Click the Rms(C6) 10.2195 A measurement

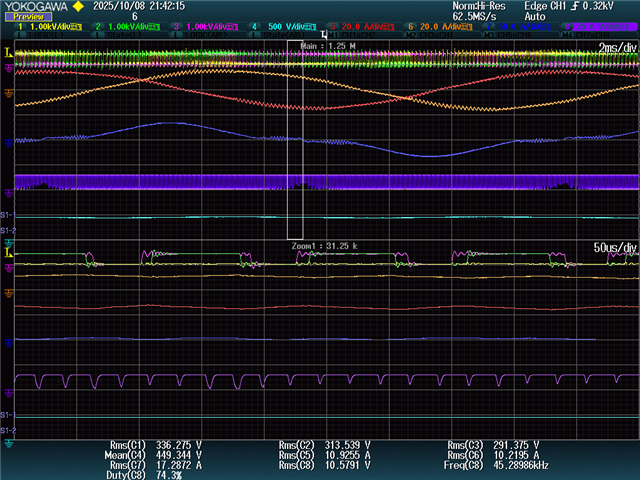tap(493, 455)
